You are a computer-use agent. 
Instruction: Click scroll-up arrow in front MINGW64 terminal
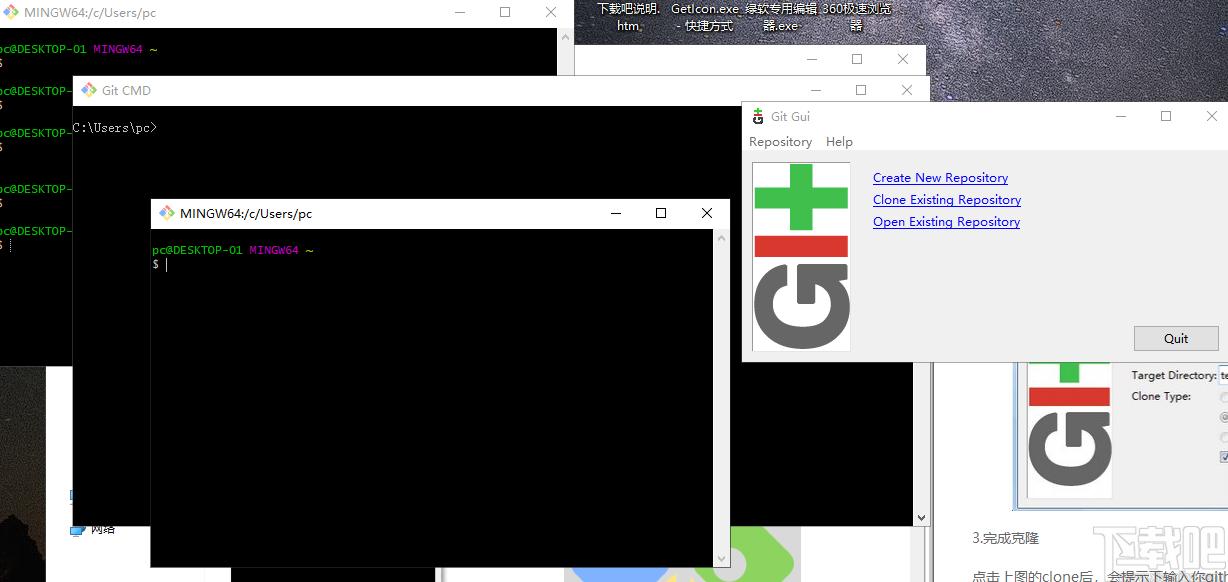(x=721, y=237)
